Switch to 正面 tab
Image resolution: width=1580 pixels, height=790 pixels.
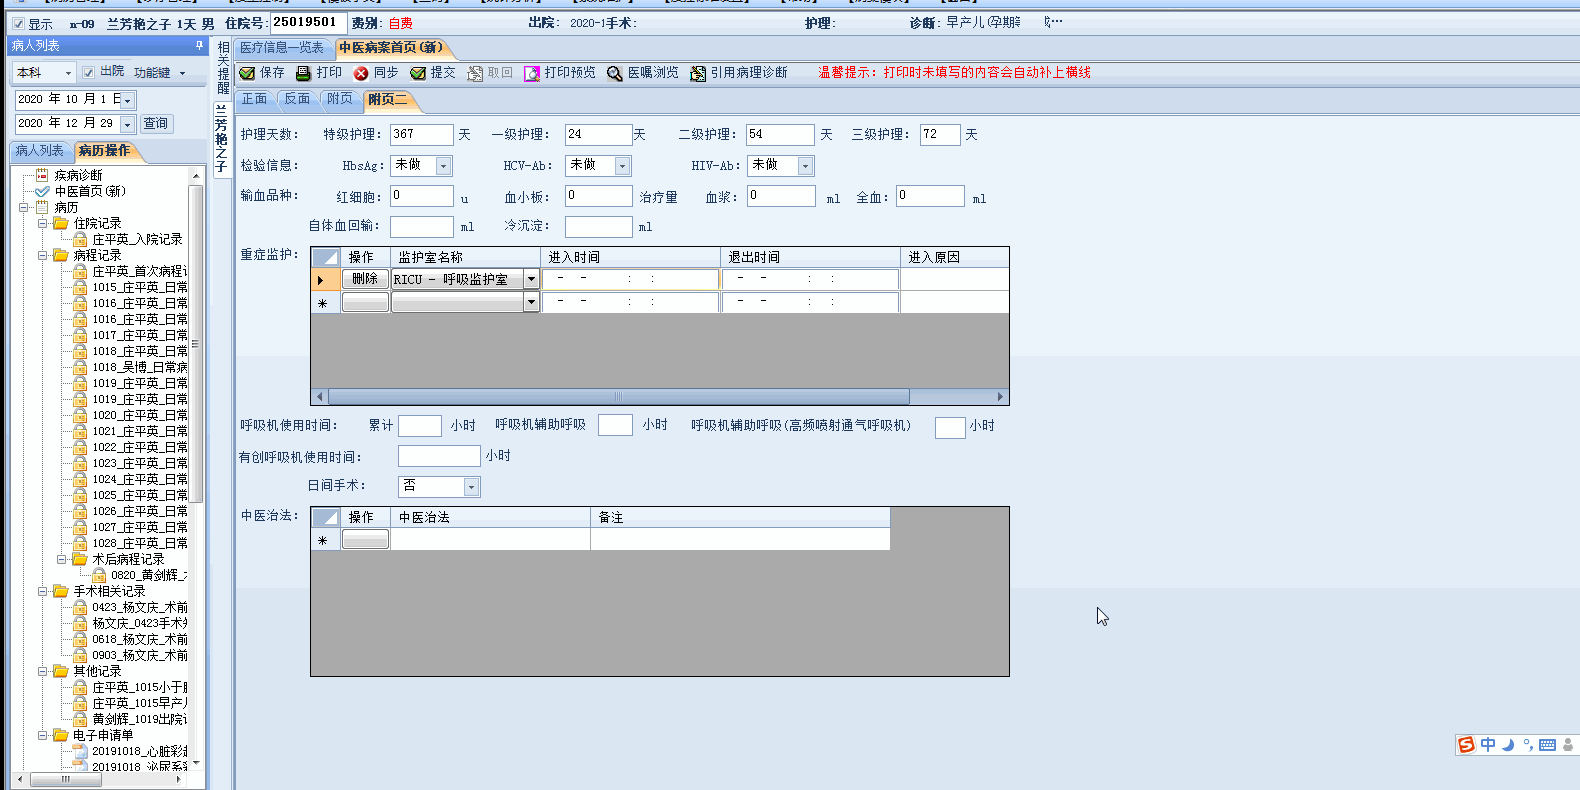255,99
